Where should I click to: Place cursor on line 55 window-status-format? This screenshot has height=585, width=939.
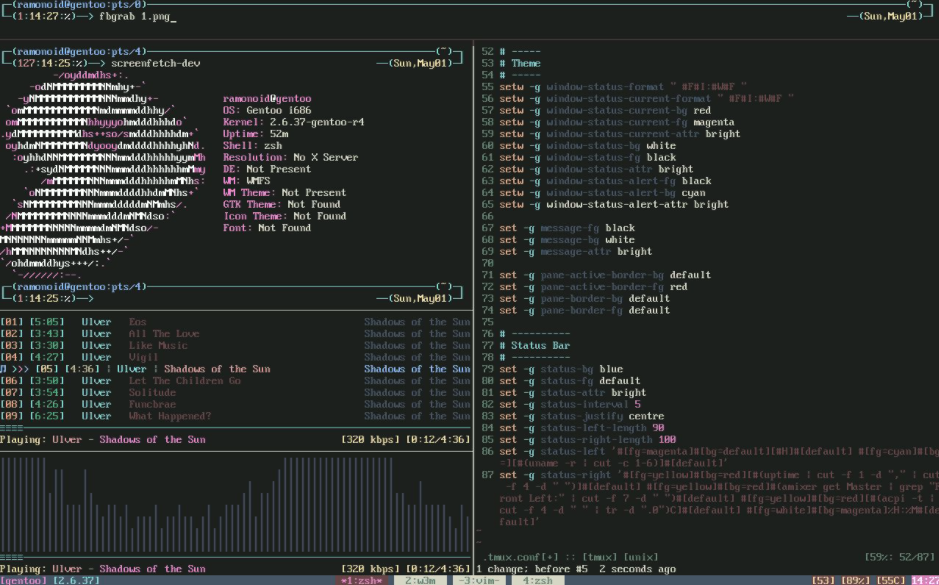[x=623, y=87]
